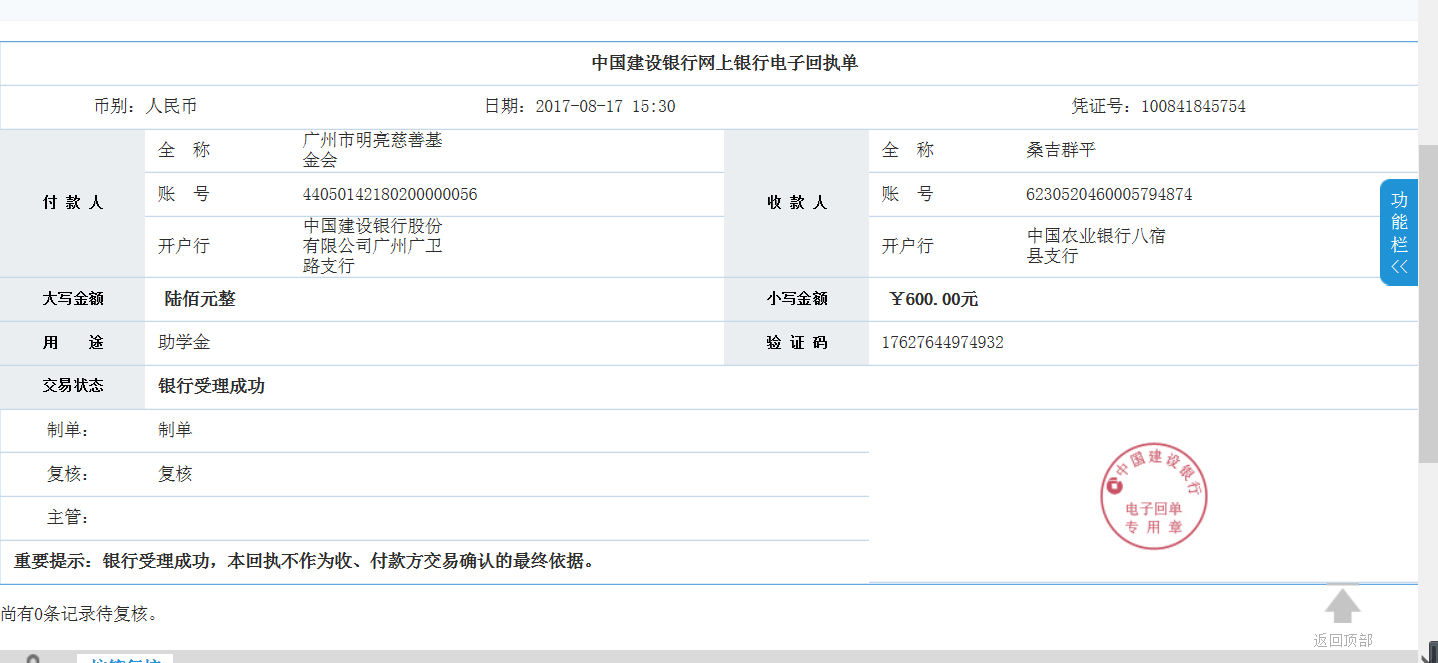Click payee bank 中国农业银行八宿县支行

pyautogui.click(x=1096, y=246)
